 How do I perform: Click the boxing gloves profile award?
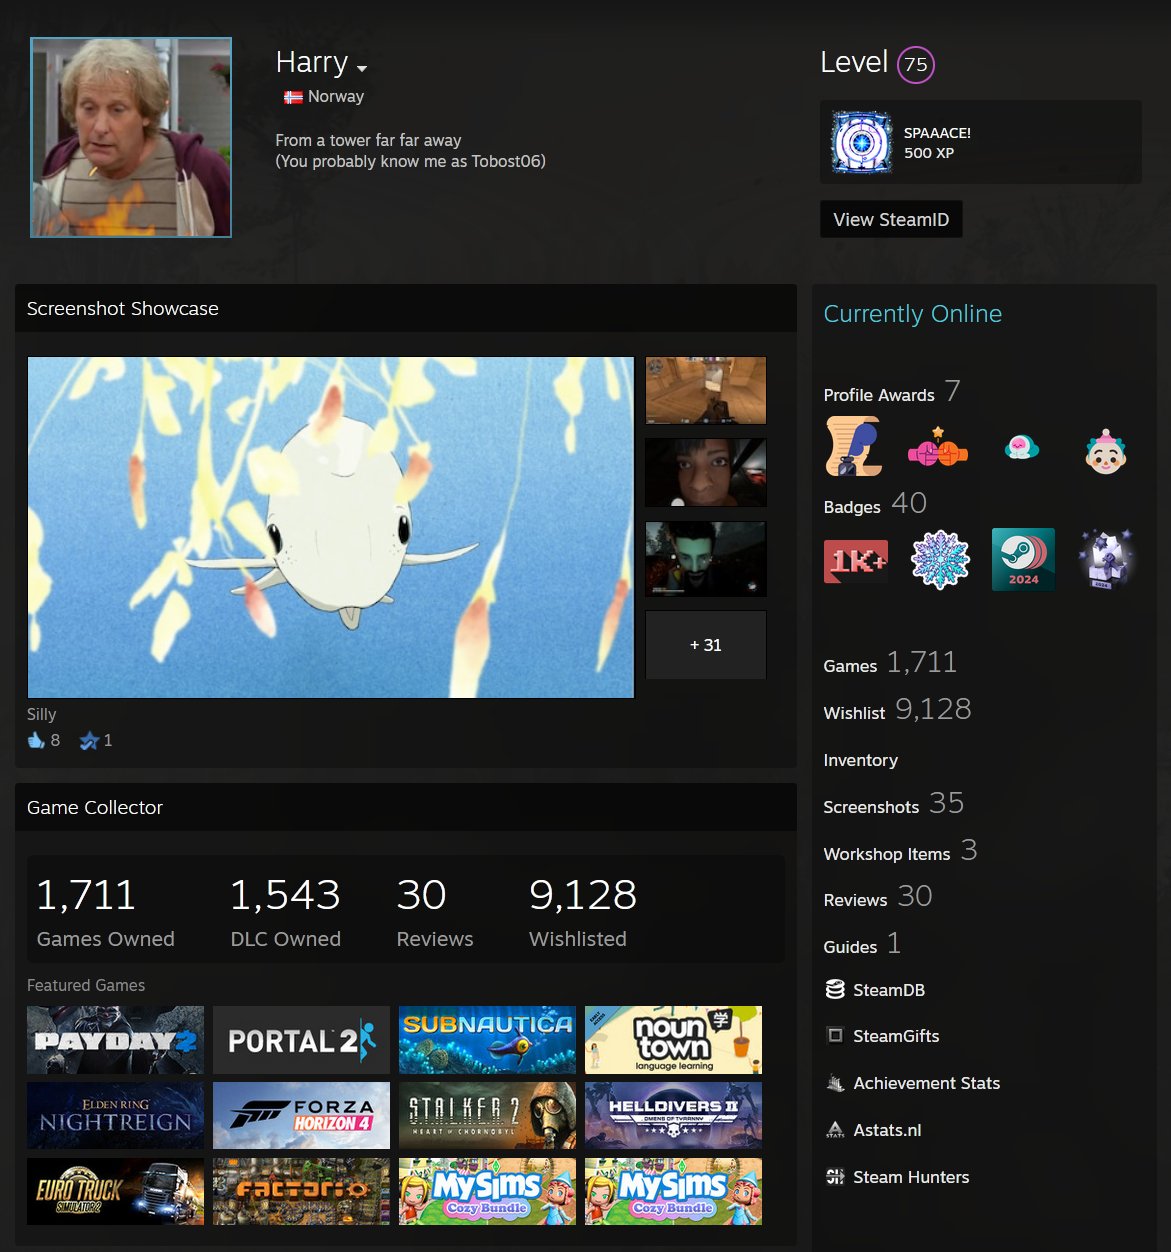(x=938, y=447)
